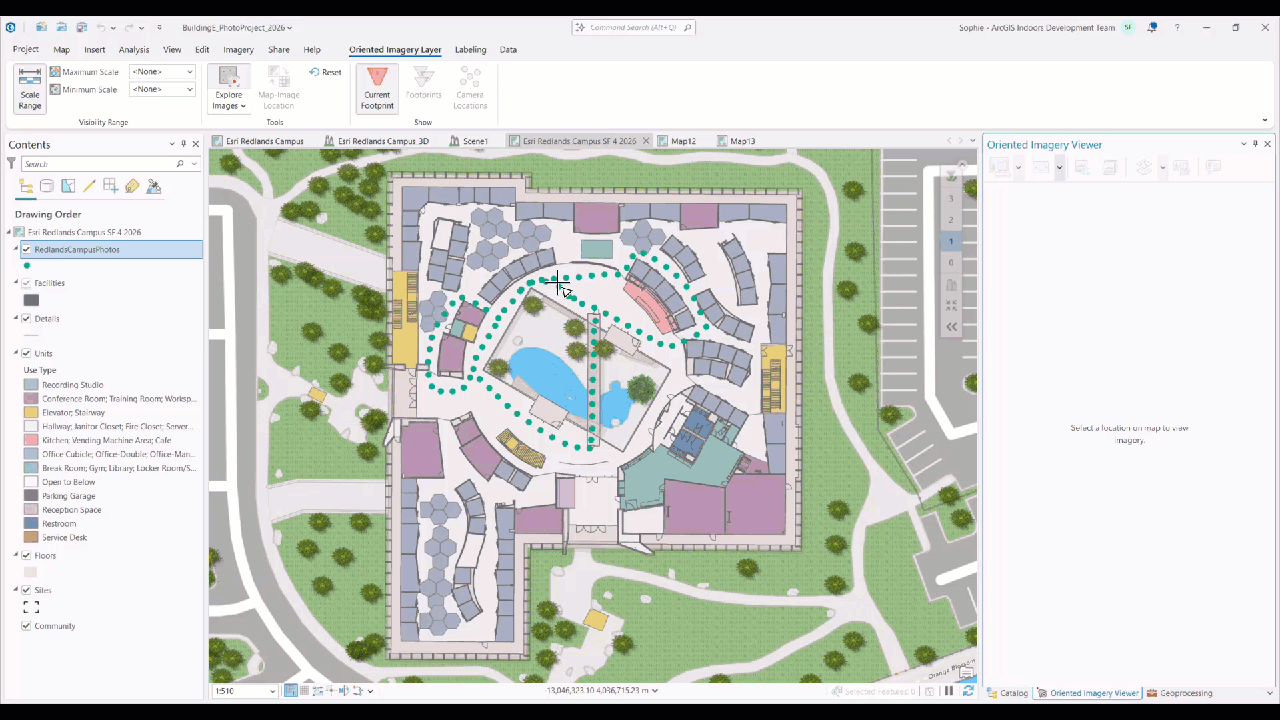Open the Analysis ribbon tab
This screenshot has width=1280, height=720.
coord(134,49)
